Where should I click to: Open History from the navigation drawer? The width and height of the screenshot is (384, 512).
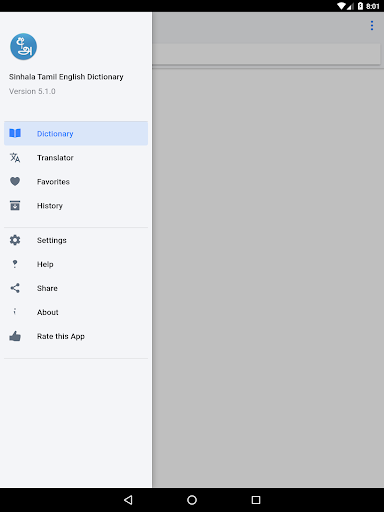point(76,205)
